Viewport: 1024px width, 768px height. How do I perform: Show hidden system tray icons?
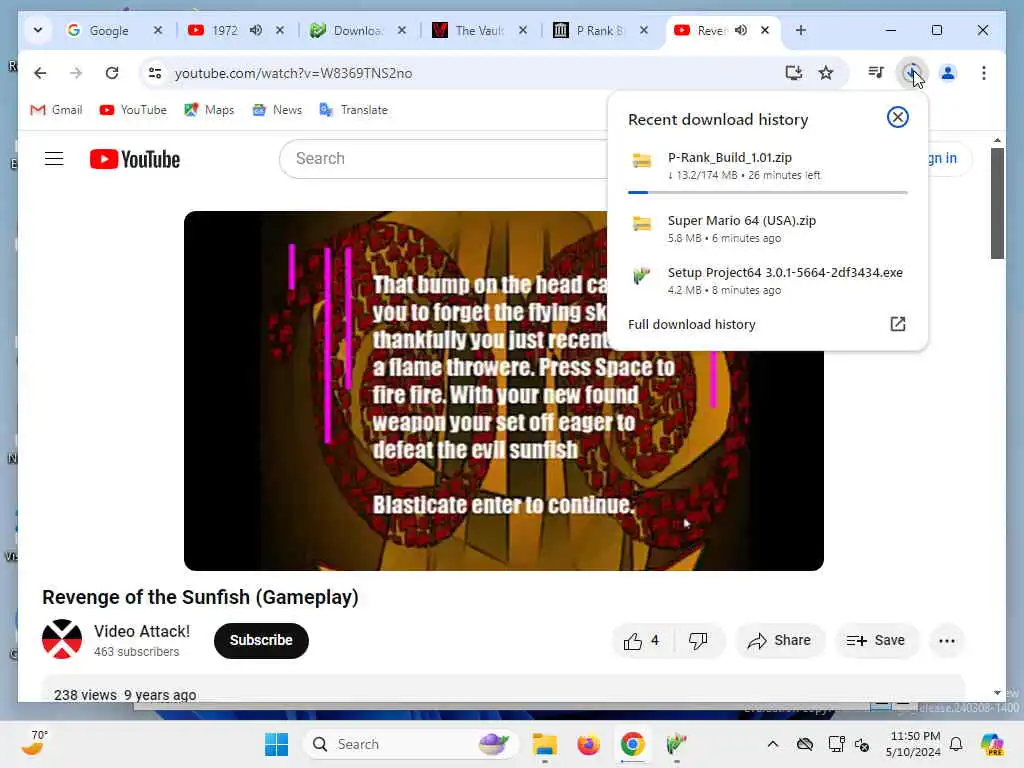(773, 744)
